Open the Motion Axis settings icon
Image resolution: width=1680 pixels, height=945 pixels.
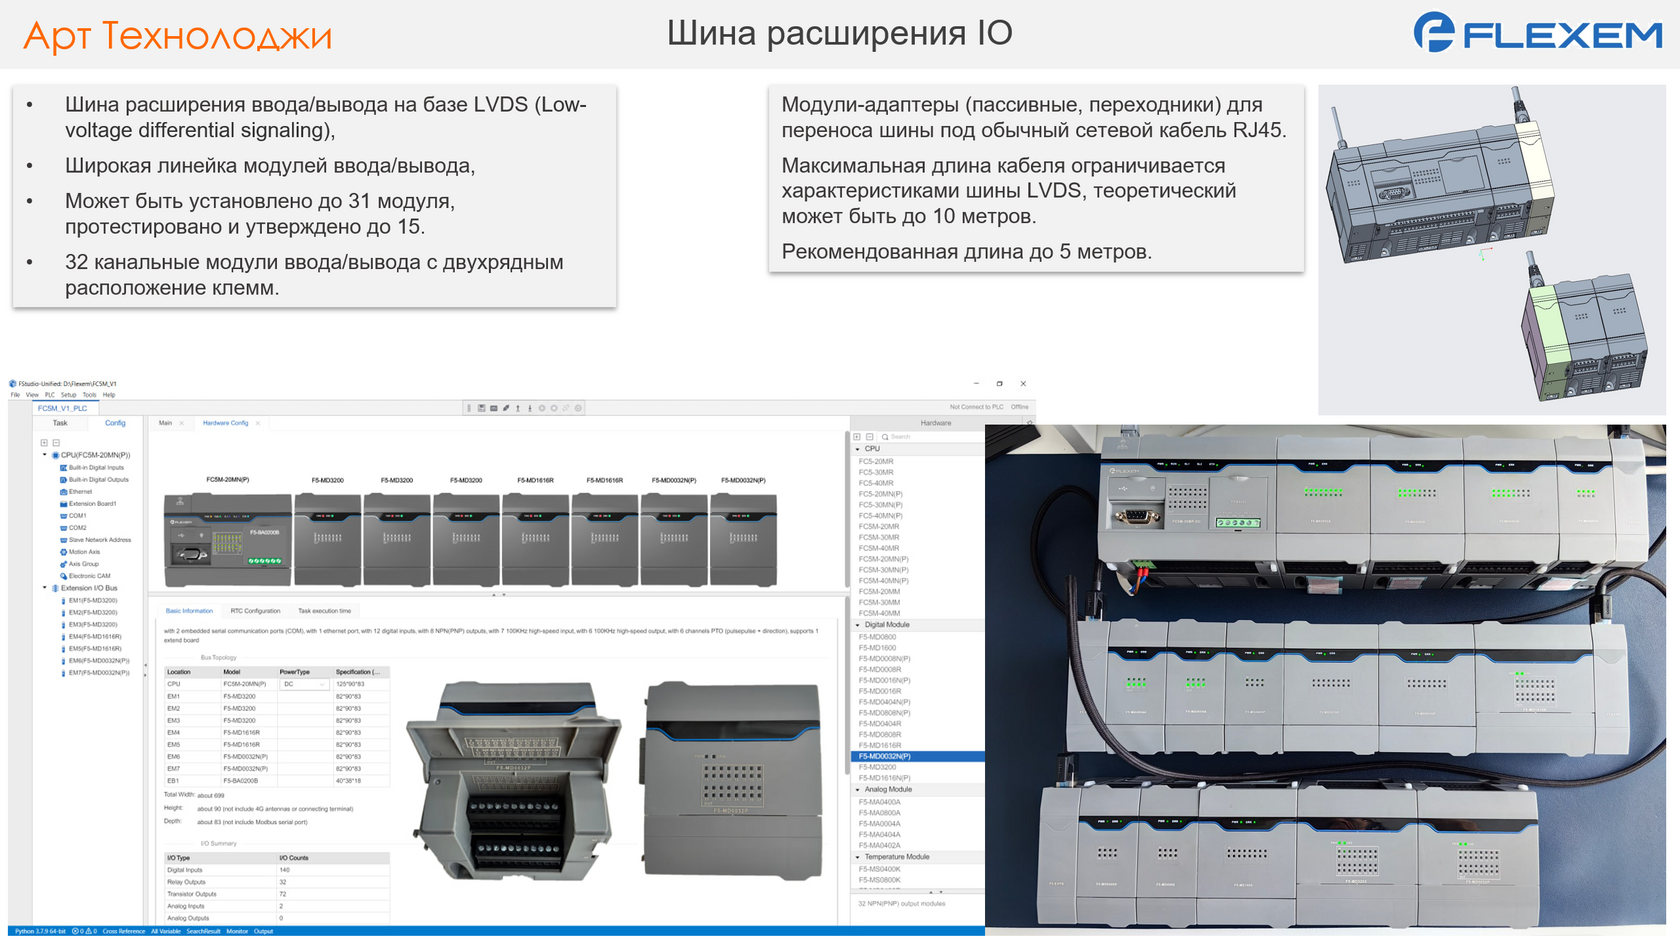point(63,552)
